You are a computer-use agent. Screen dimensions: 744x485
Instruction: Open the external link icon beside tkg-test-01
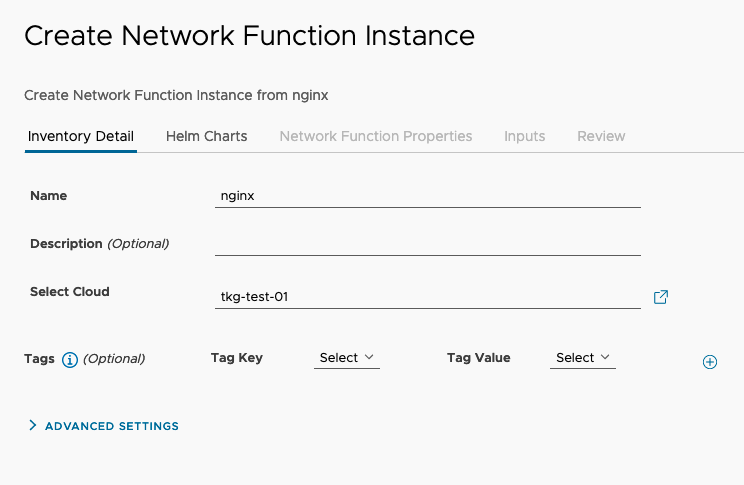[x=660, y=297]
